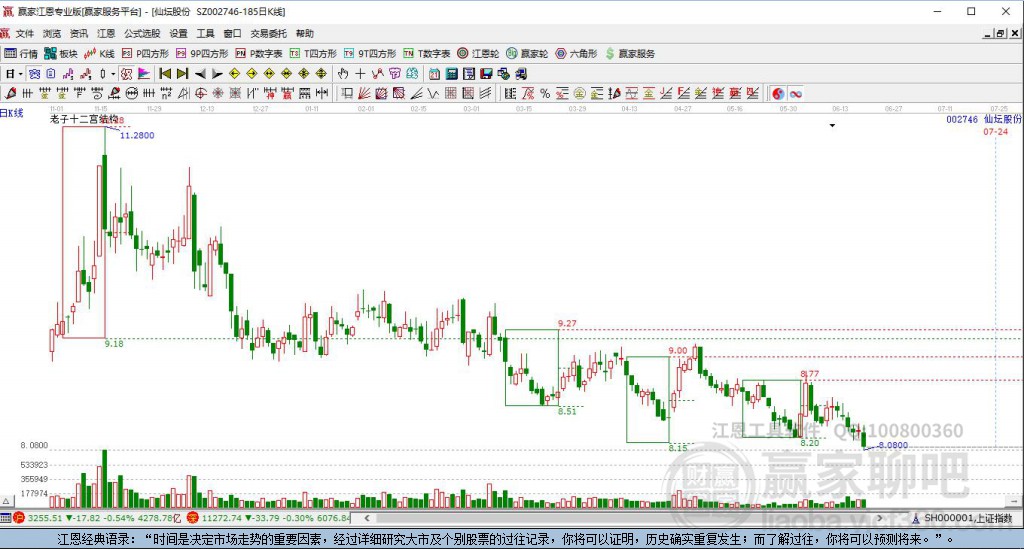
Task: Click the SH000001 上证指数 status entry
Action: click(967, 518)
